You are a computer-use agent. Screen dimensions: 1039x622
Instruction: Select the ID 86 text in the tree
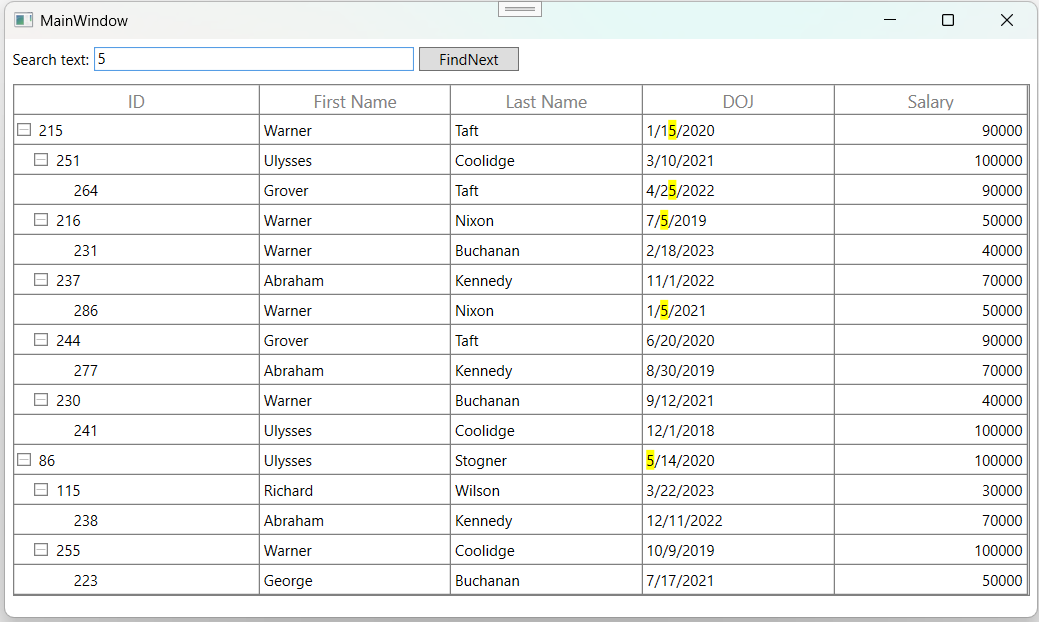pos(46,460)
